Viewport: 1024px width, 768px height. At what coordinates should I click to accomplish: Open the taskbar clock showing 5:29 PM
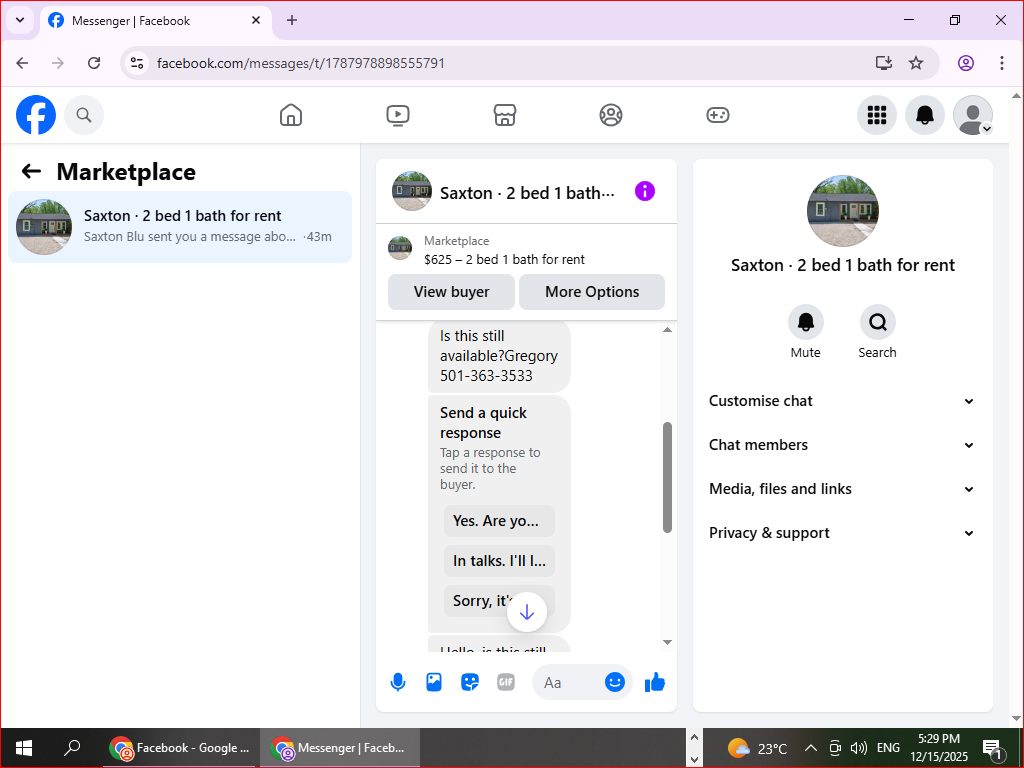939,748
